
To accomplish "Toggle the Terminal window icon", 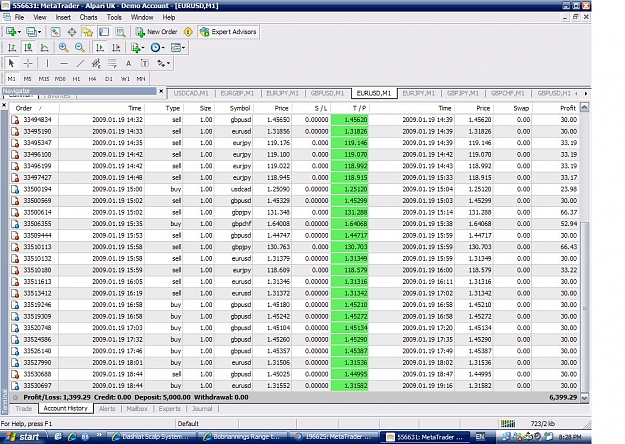I will point(104,32).
